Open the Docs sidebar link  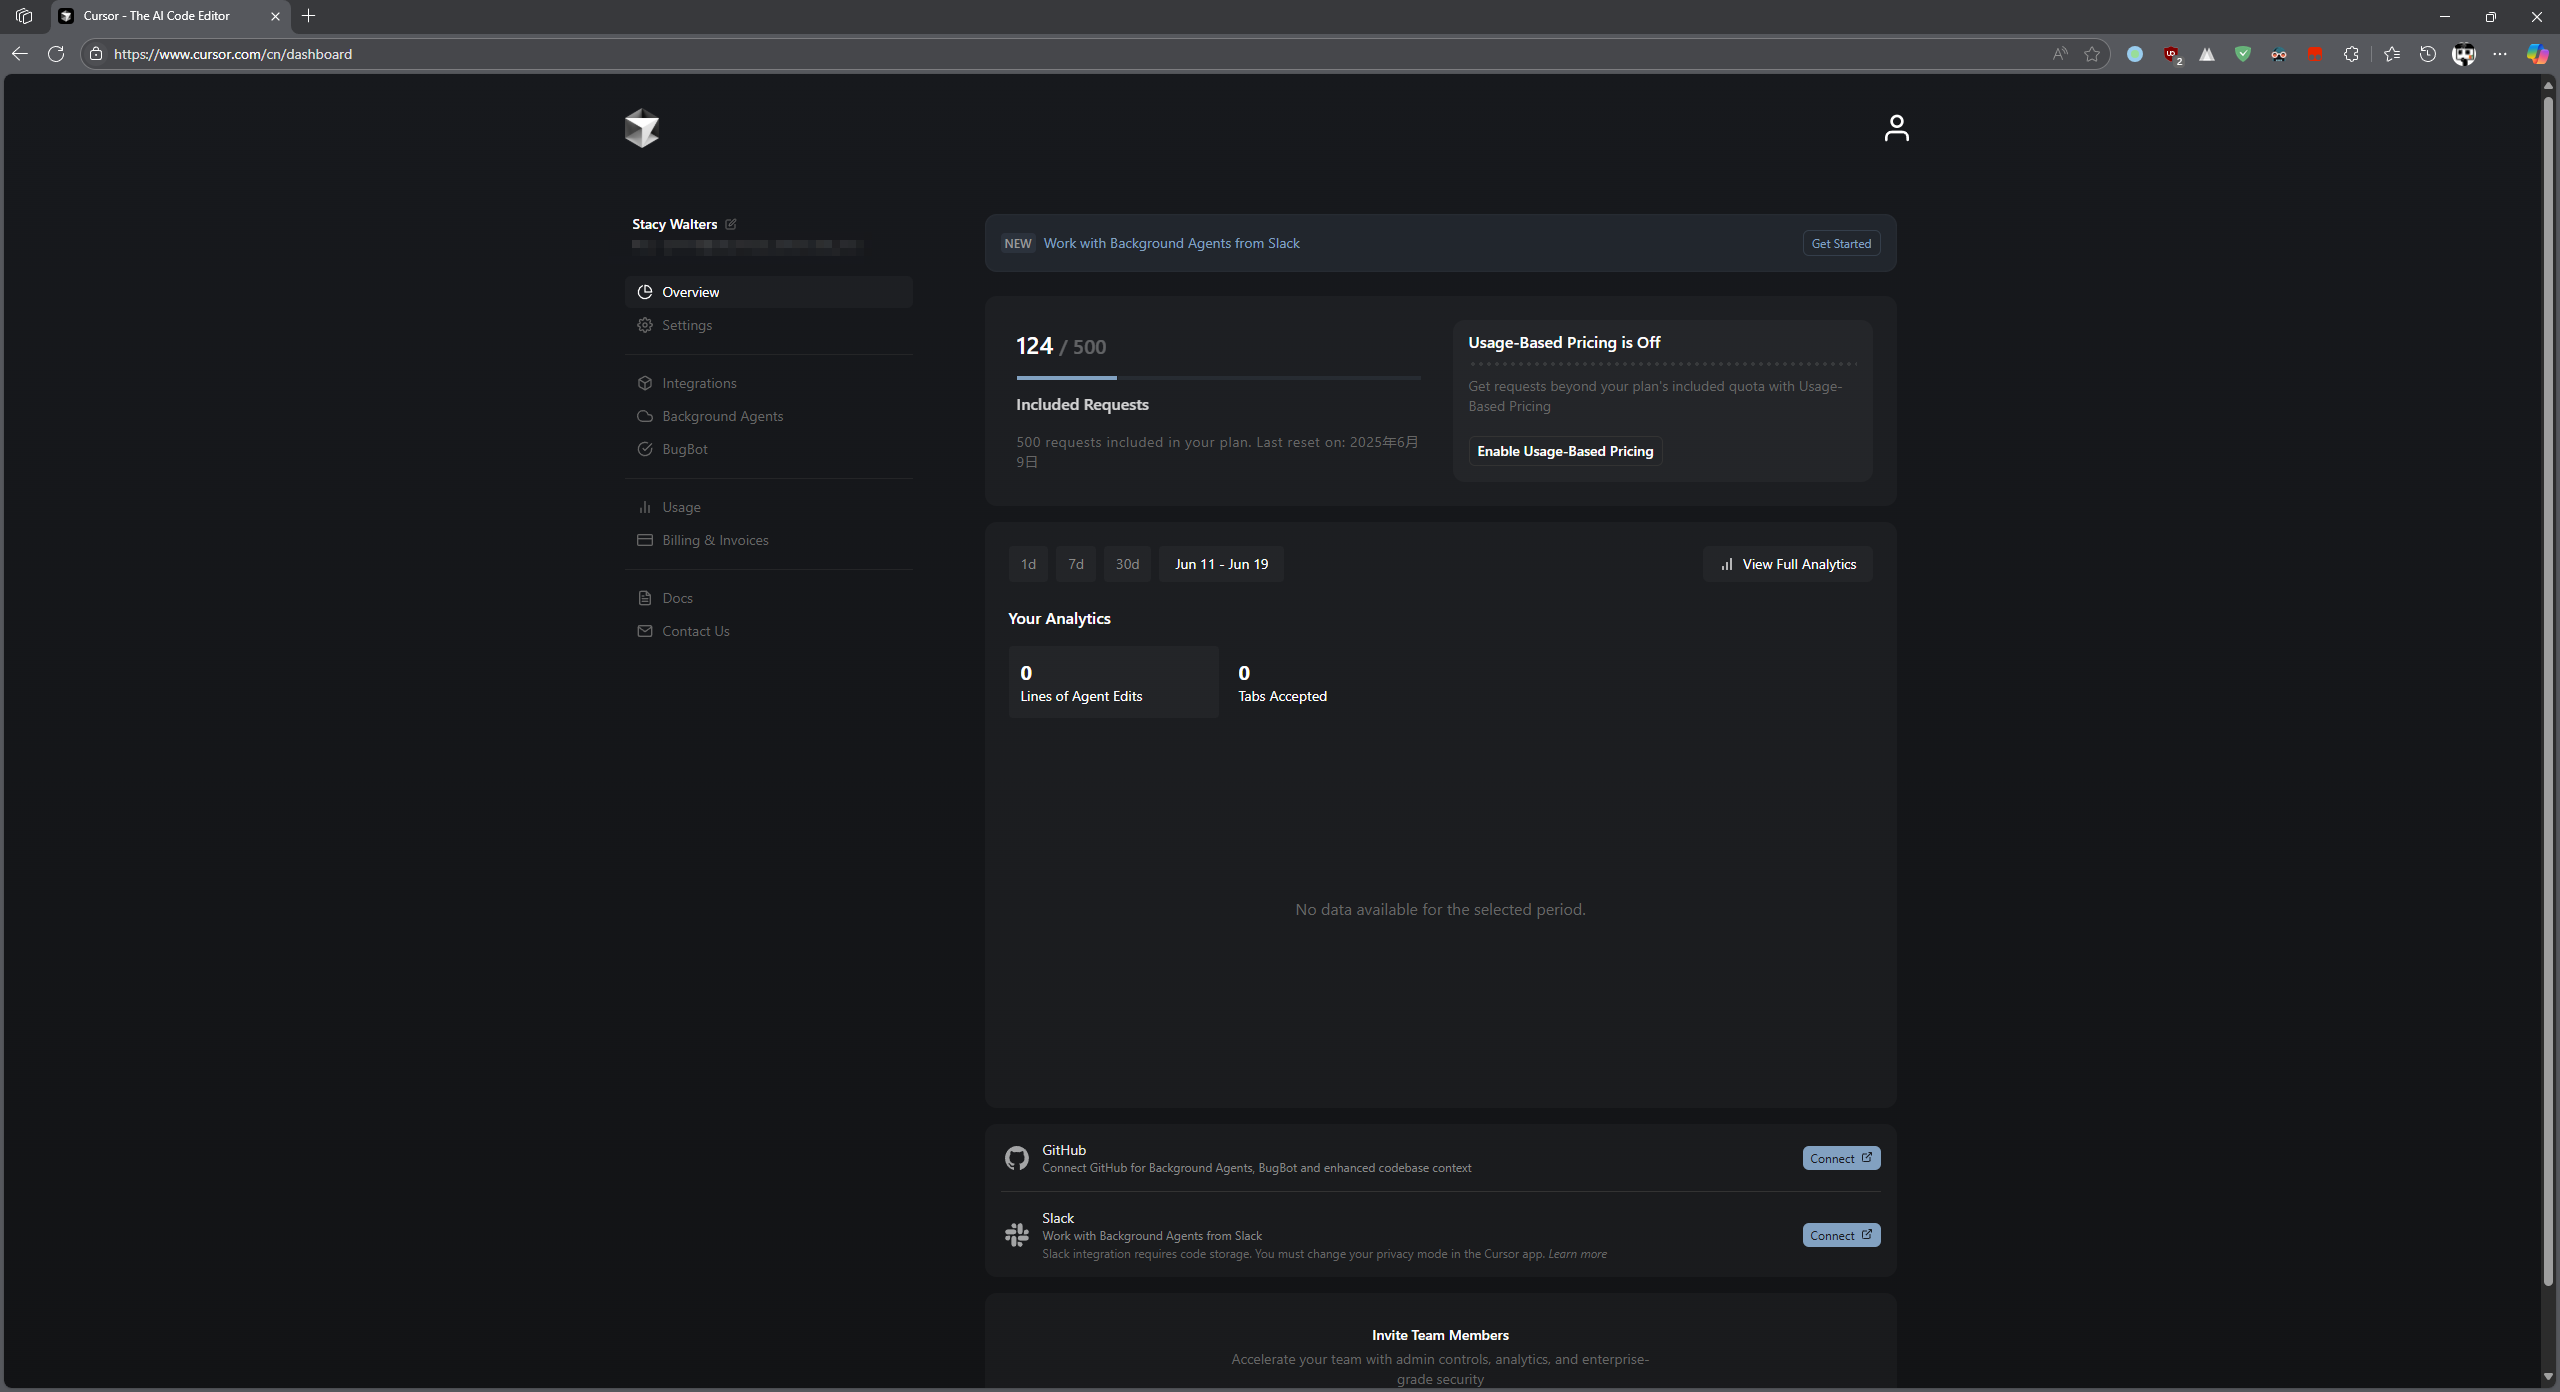768,598
